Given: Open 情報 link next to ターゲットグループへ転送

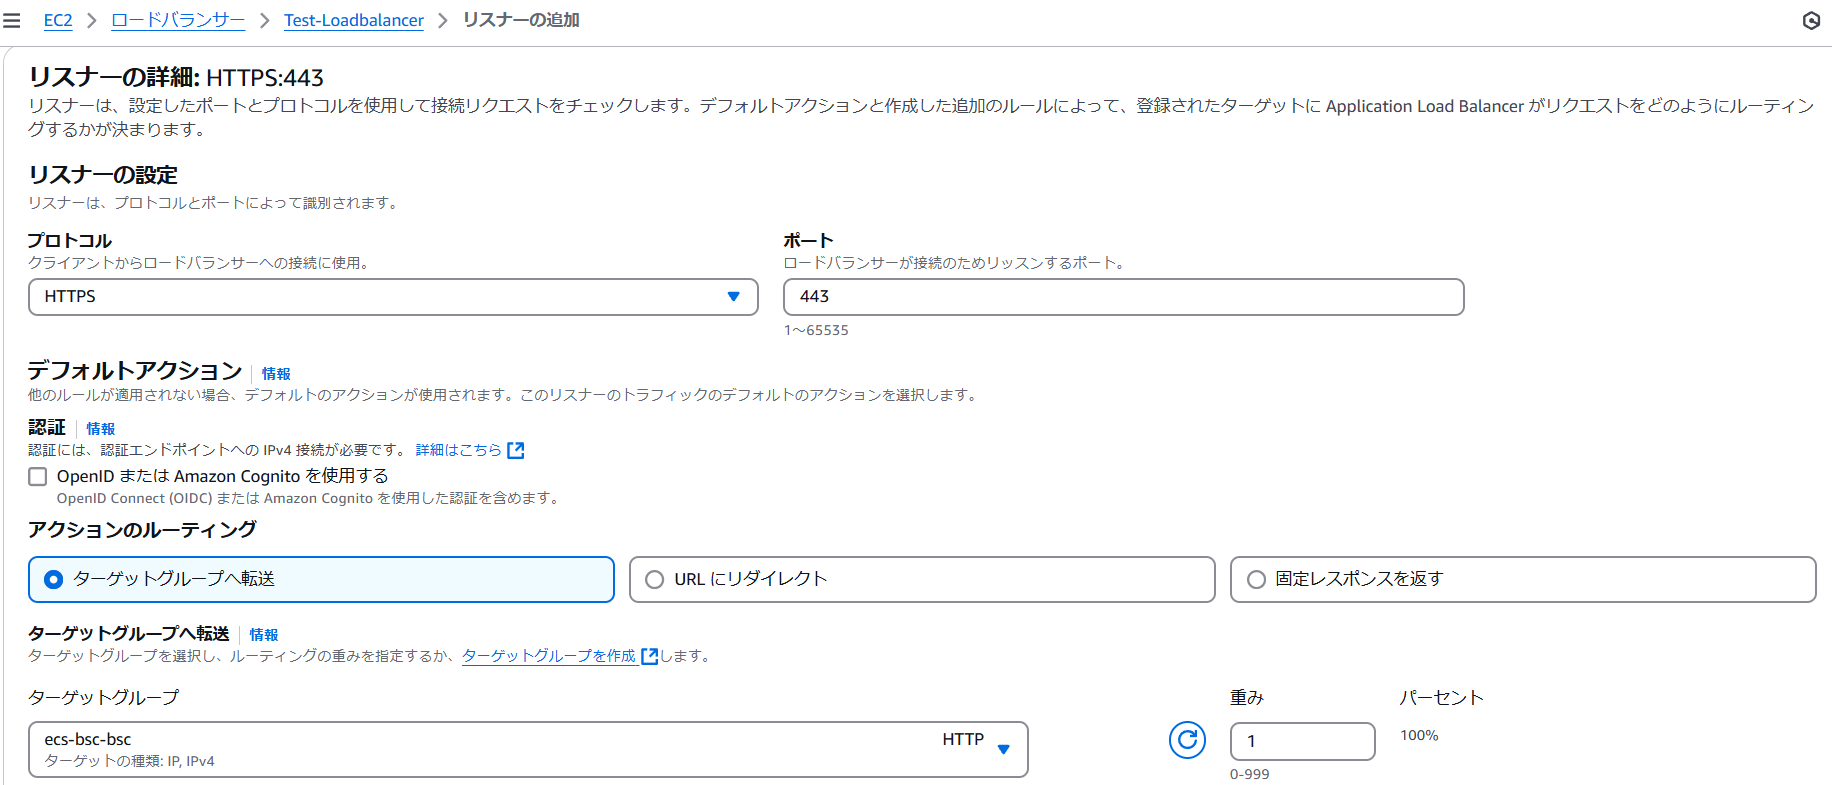Looking at the screenshot, I should point(264,634).
